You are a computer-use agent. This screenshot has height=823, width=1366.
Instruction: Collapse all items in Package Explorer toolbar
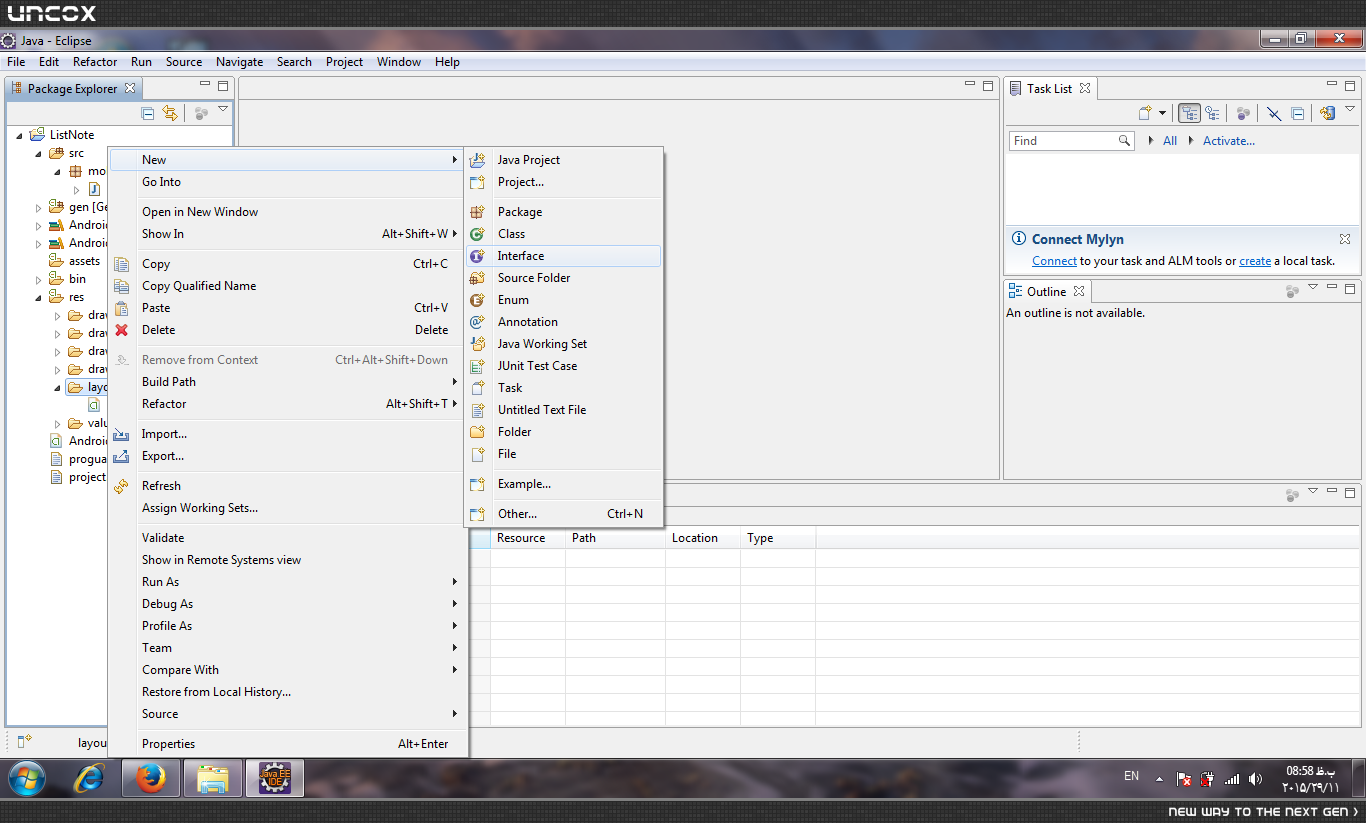point(148,113)
